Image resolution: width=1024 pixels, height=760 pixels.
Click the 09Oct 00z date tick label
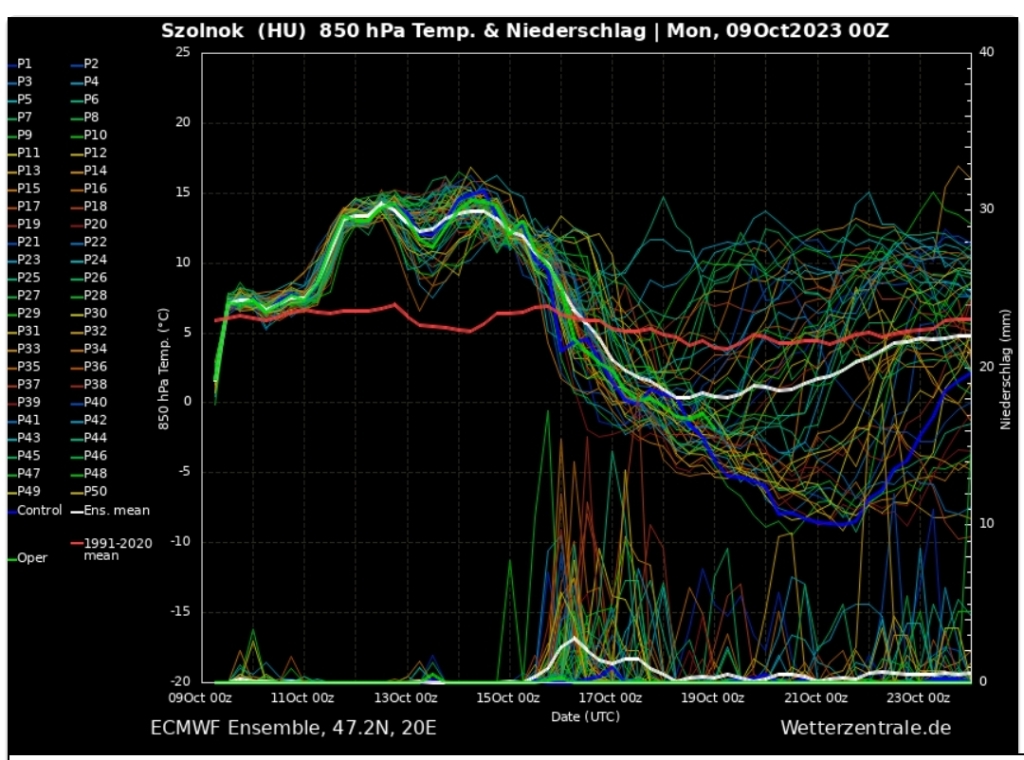(x=200, y=697)
